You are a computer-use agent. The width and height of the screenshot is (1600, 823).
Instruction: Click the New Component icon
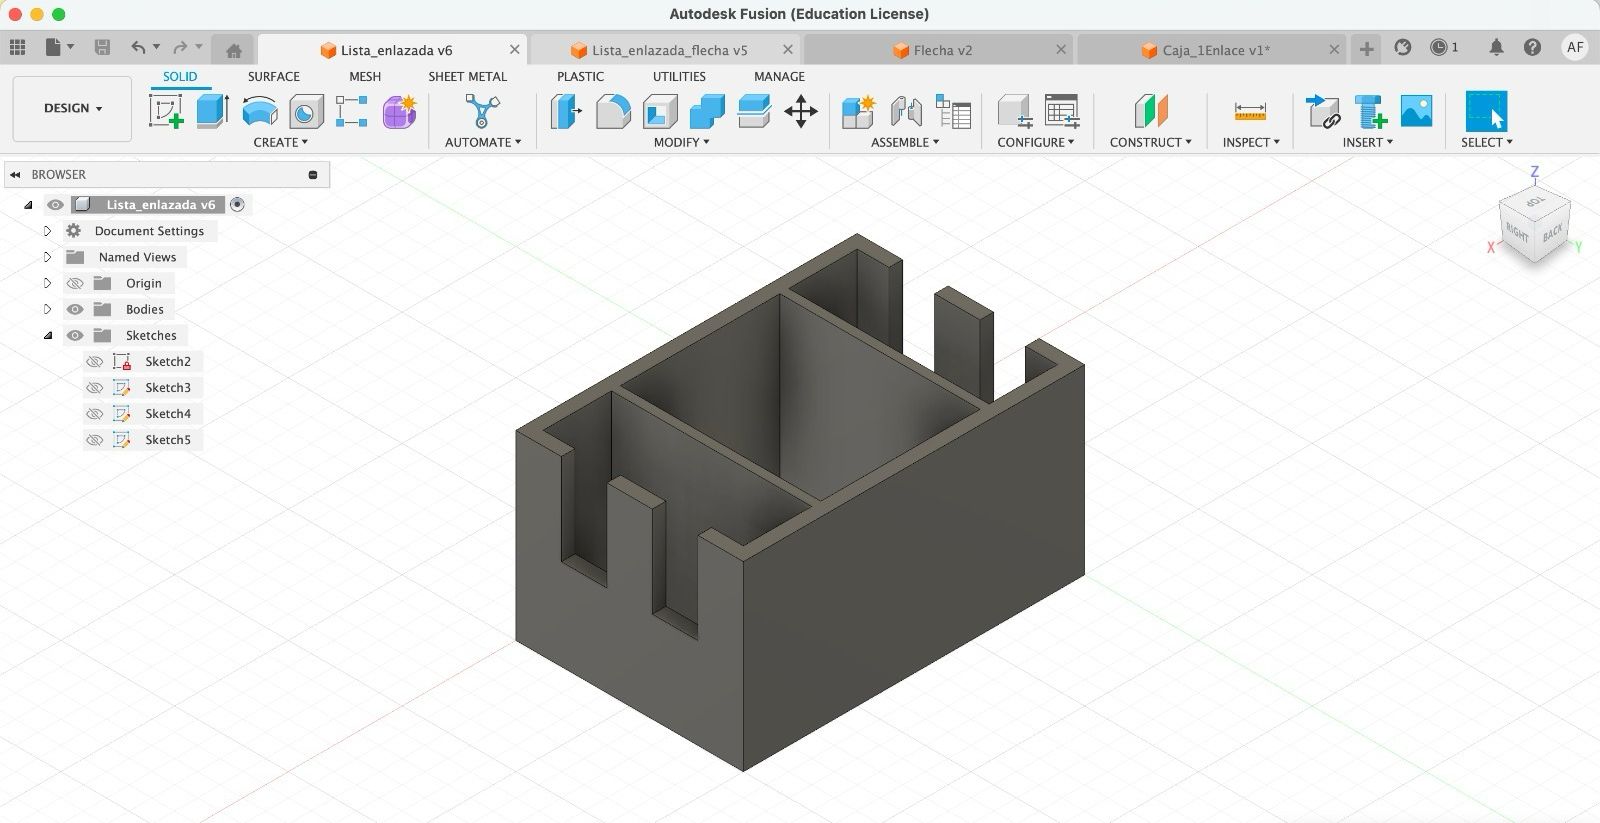pos(858,111)
